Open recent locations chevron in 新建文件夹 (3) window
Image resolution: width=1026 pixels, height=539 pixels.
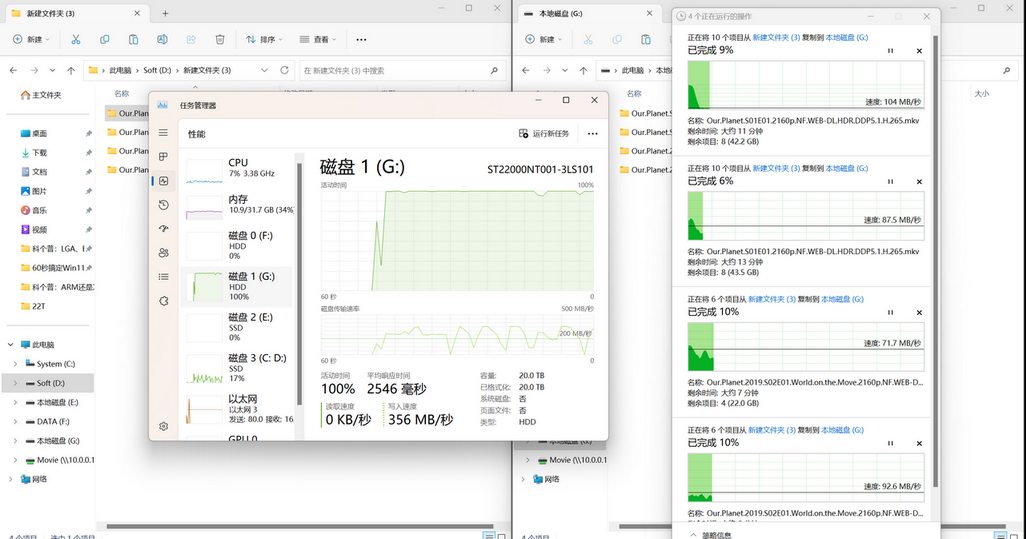[52, 70]
